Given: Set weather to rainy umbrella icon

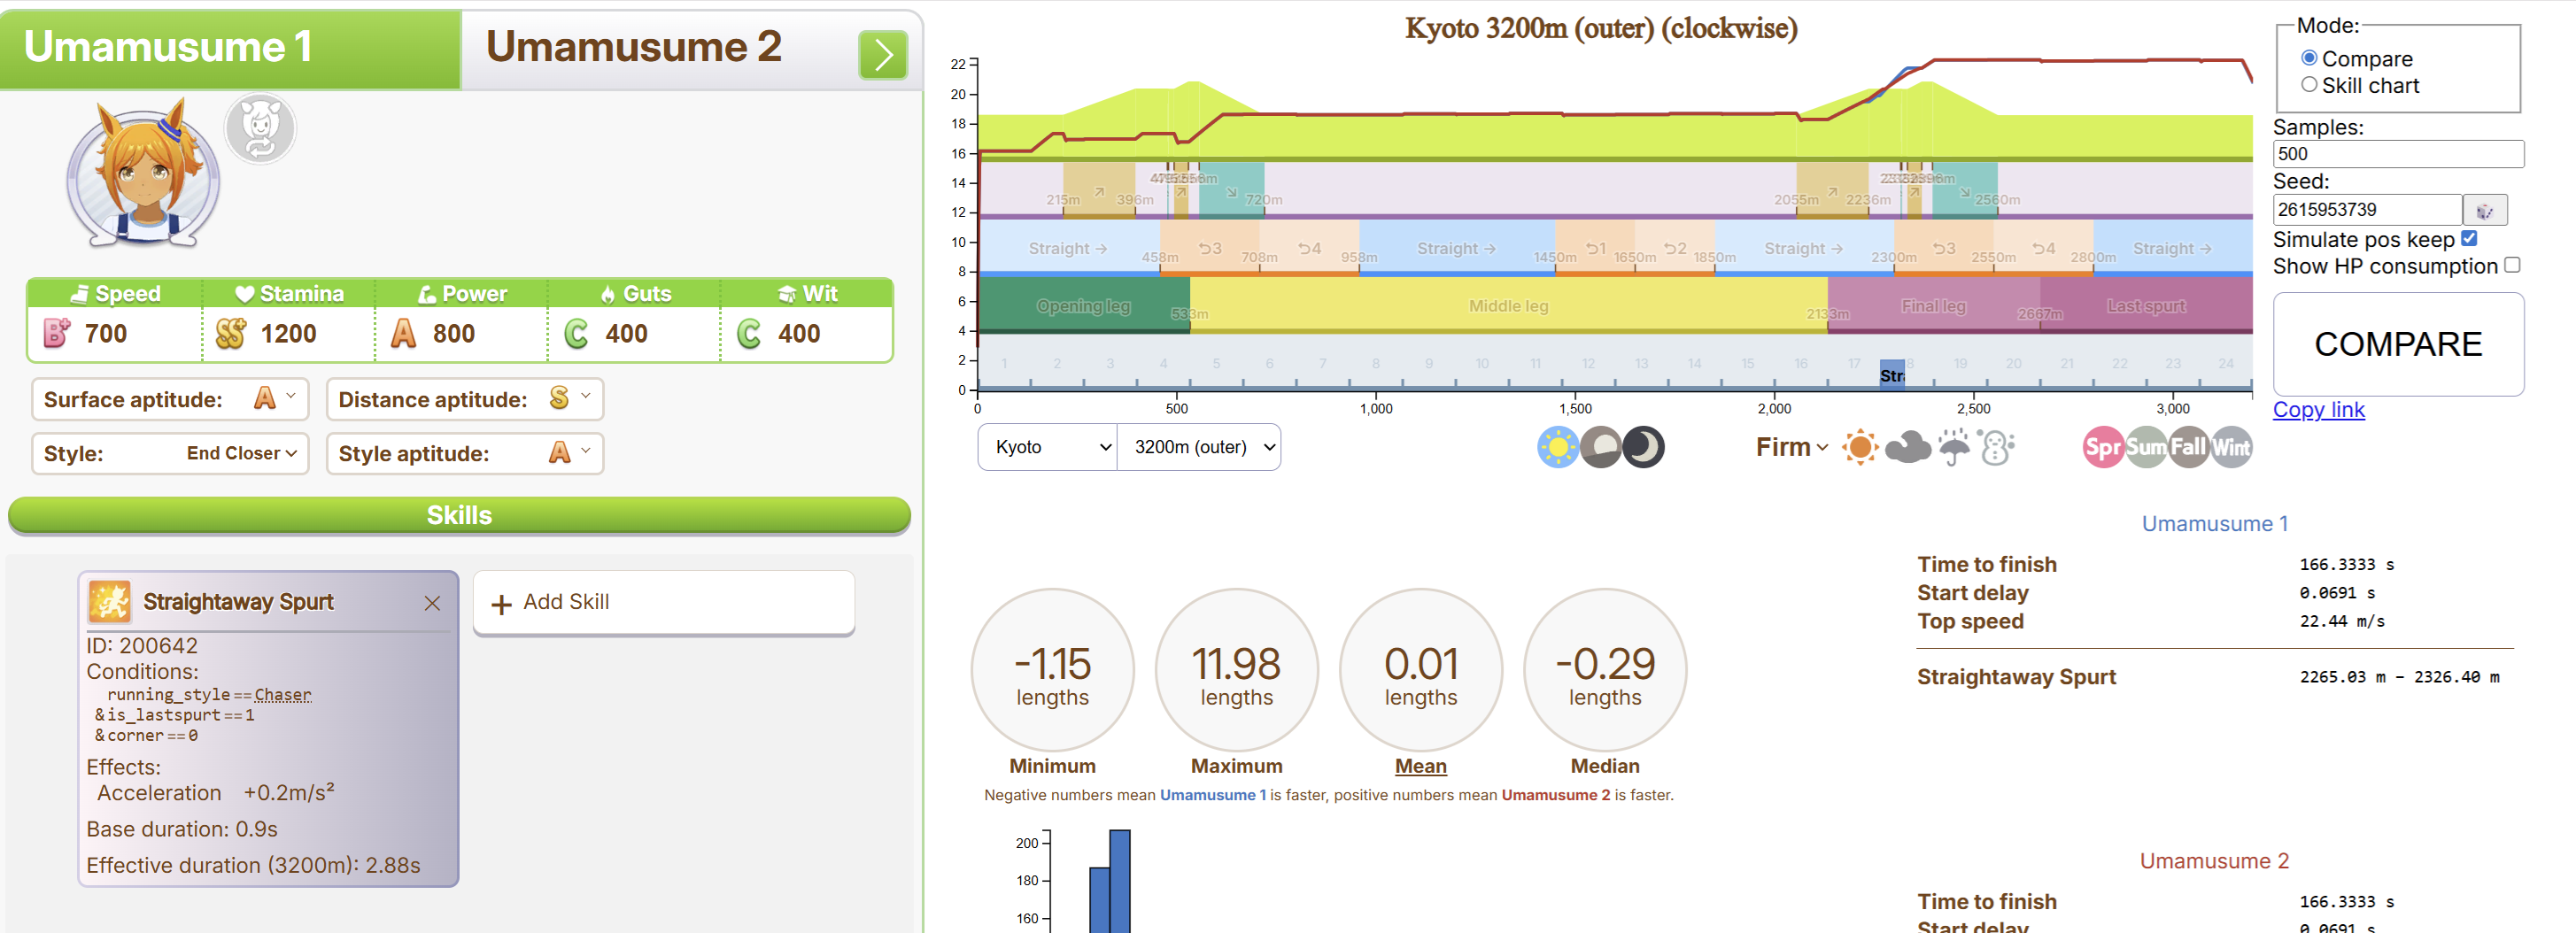Looking at the screenshot, I should point(1953,447).
